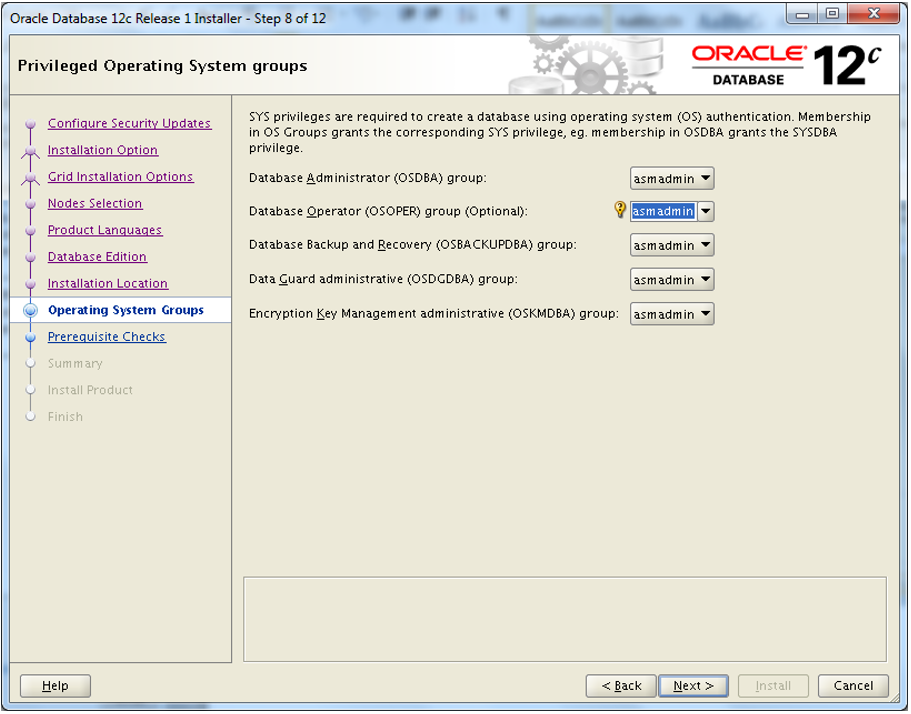The image size is (911, 714).
Task: Open the OSKMDBA Encryption Key group dropdown
Action: 672,314
